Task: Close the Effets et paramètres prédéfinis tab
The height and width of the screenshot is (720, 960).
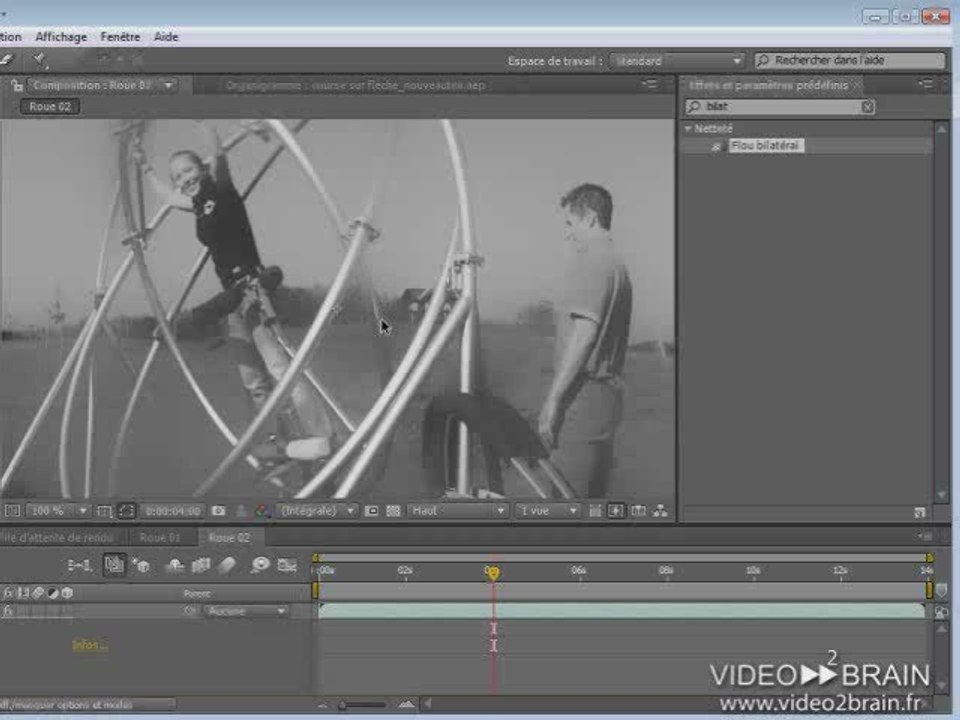Action: point(858,85)
